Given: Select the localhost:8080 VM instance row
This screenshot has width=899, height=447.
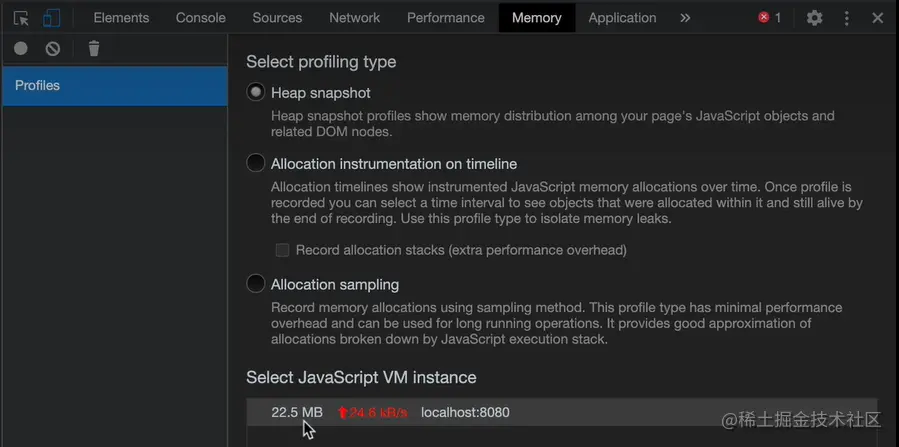Looking at the screenshot, I should [465, 412].
